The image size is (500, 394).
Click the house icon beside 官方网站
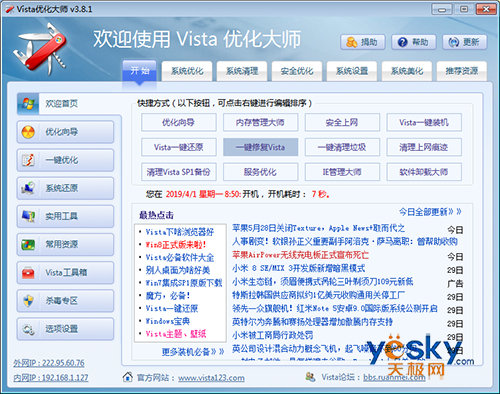[127, 377]
